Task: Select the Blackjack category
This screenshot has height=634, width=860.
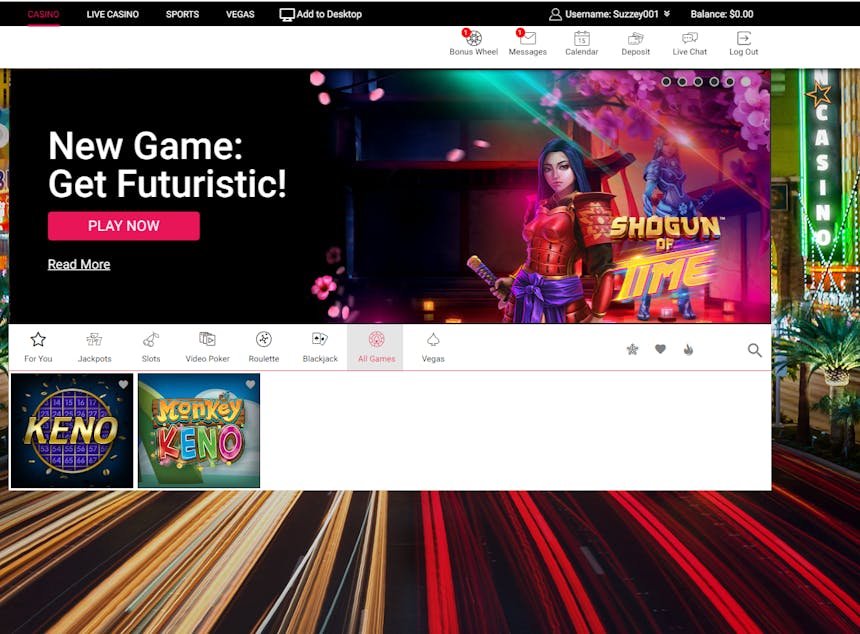Action: (x=320, y=347)
